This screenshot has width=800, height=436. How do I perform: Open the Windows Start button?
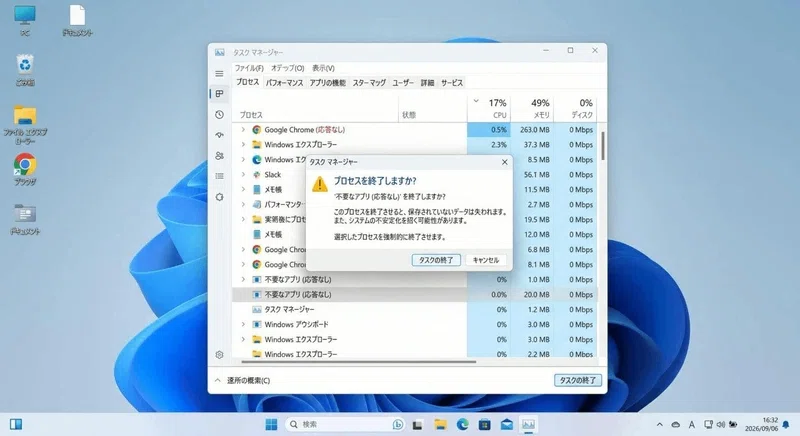point(271,424)
